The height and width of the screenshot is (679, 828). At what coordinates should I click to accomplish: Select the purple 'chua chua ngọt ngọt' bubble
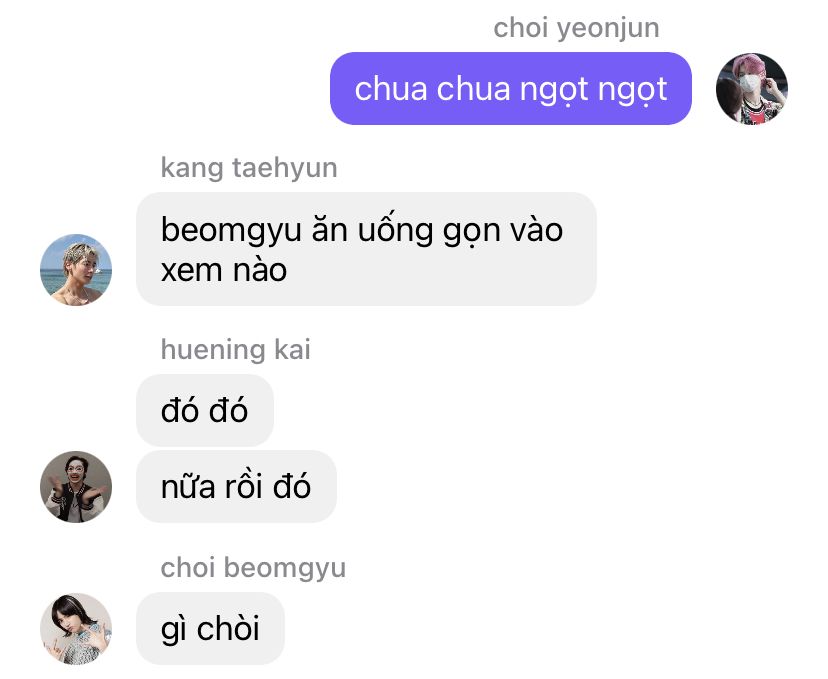[511, 89]
